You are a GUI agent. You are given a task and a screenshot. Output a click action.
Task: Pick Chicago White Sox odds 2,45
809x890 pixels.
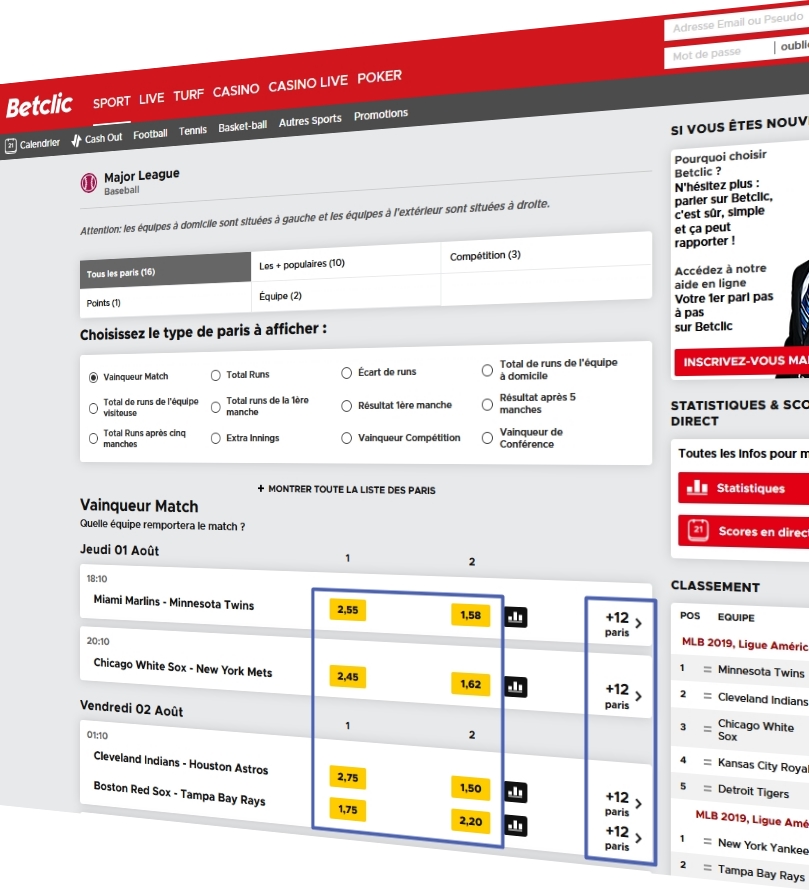pos(347,677)
